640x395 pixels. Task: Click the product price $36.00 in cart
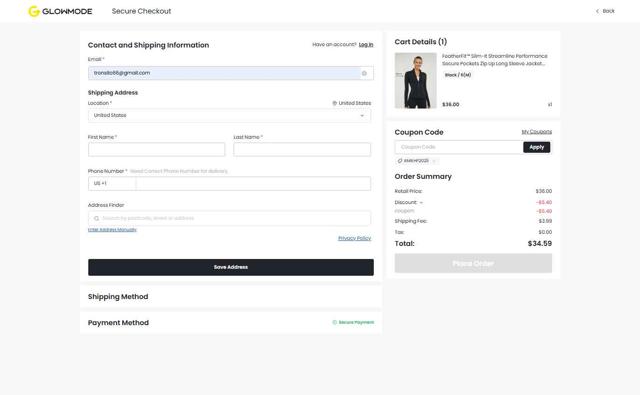click(451, 105)
